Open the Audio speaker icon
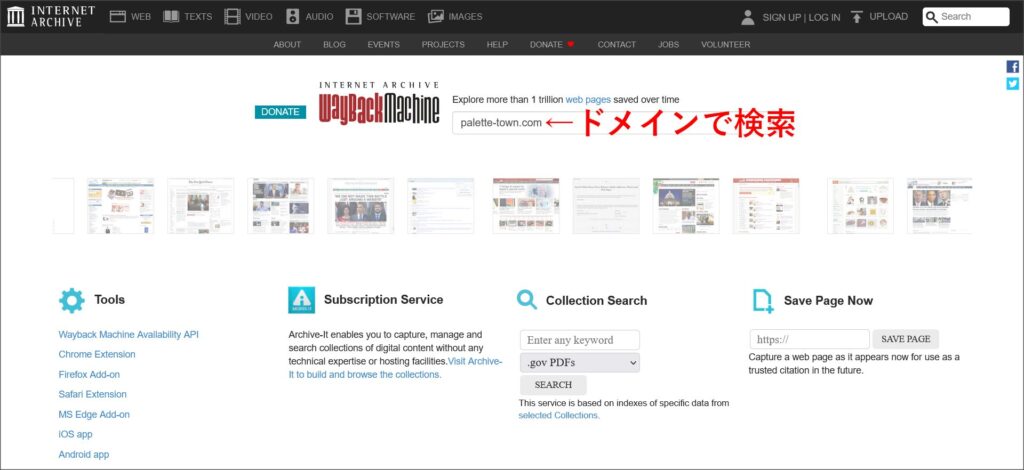 [x=293, y=16]
